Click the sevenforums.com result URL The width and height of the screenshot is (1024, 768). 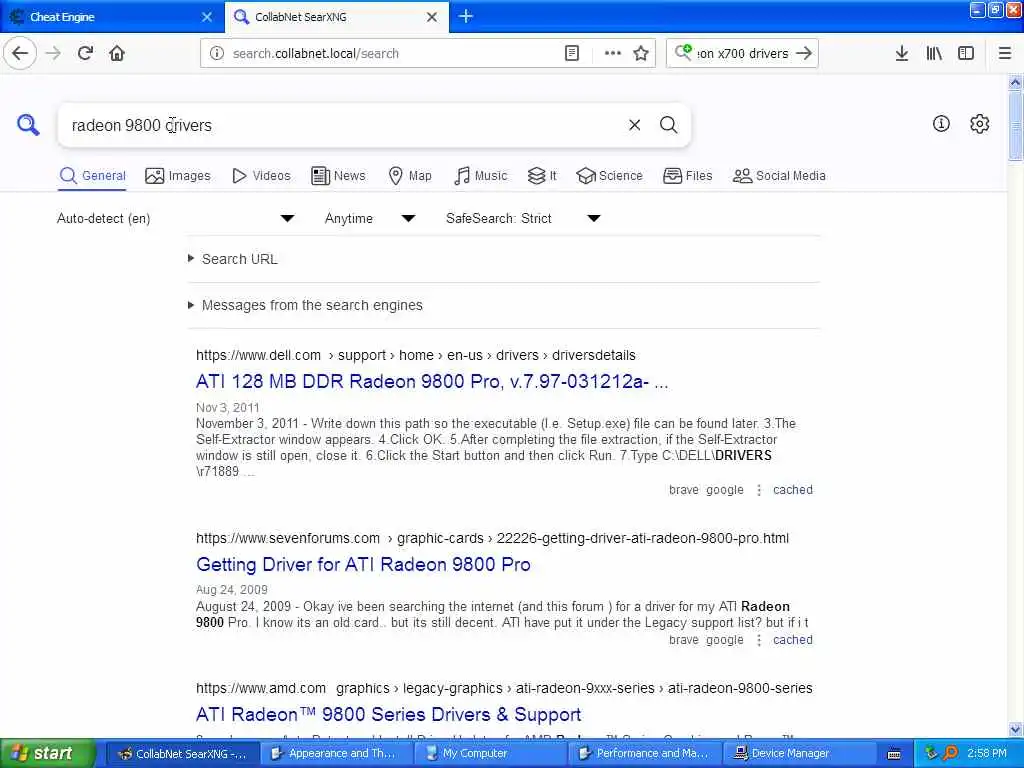click(x=492, y=538)
